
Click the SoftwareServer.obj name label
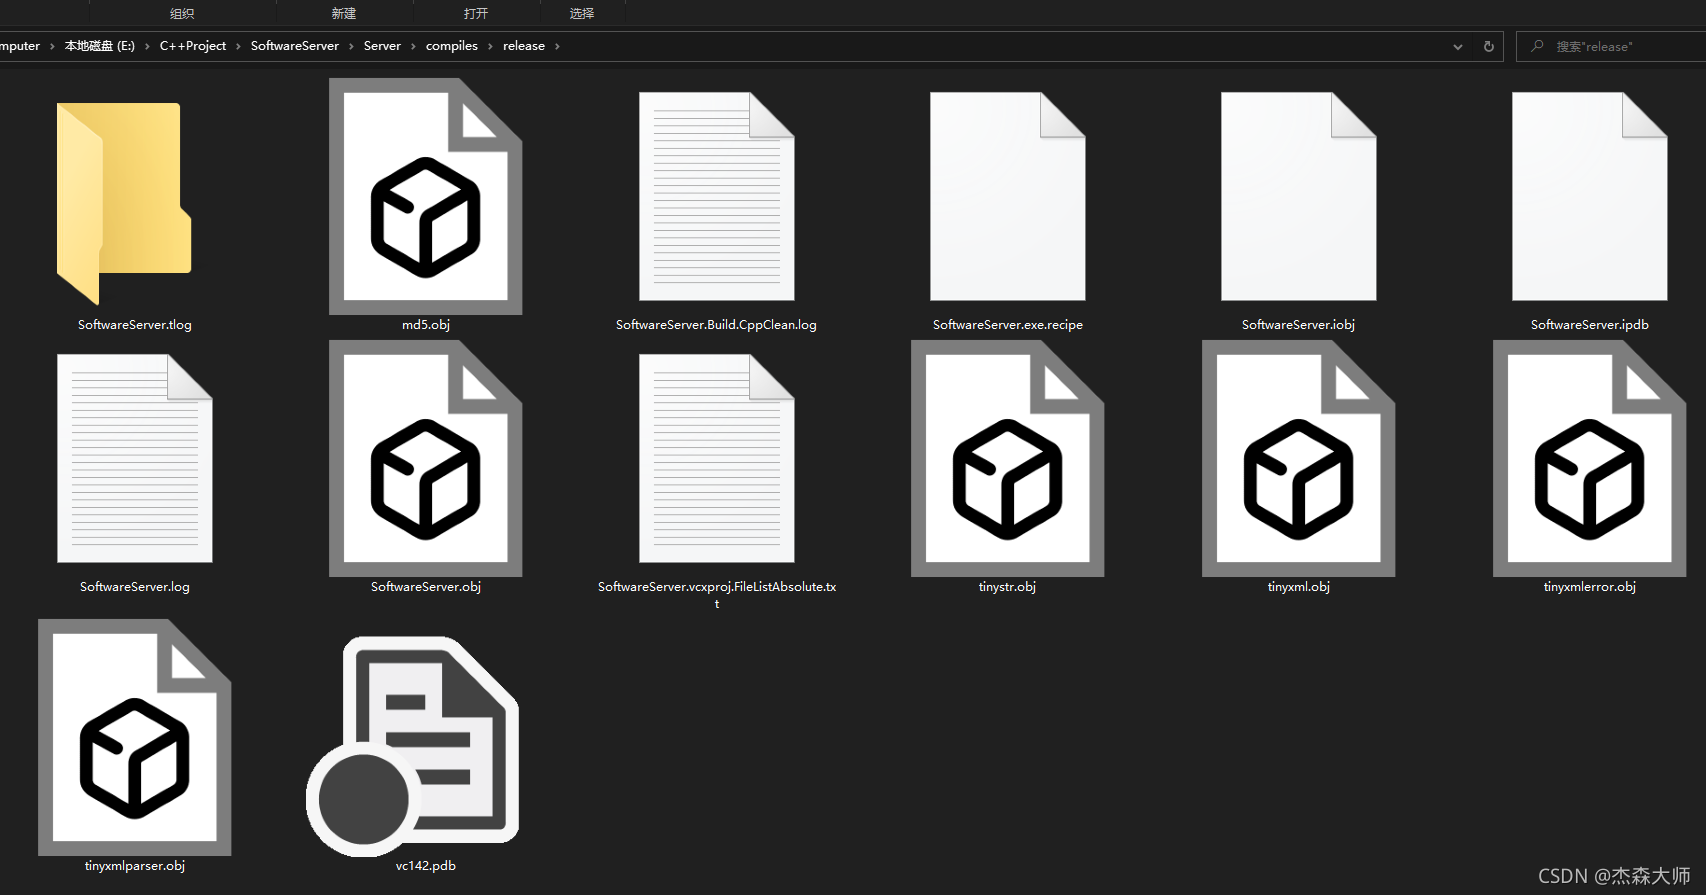(x=426, y=587)
